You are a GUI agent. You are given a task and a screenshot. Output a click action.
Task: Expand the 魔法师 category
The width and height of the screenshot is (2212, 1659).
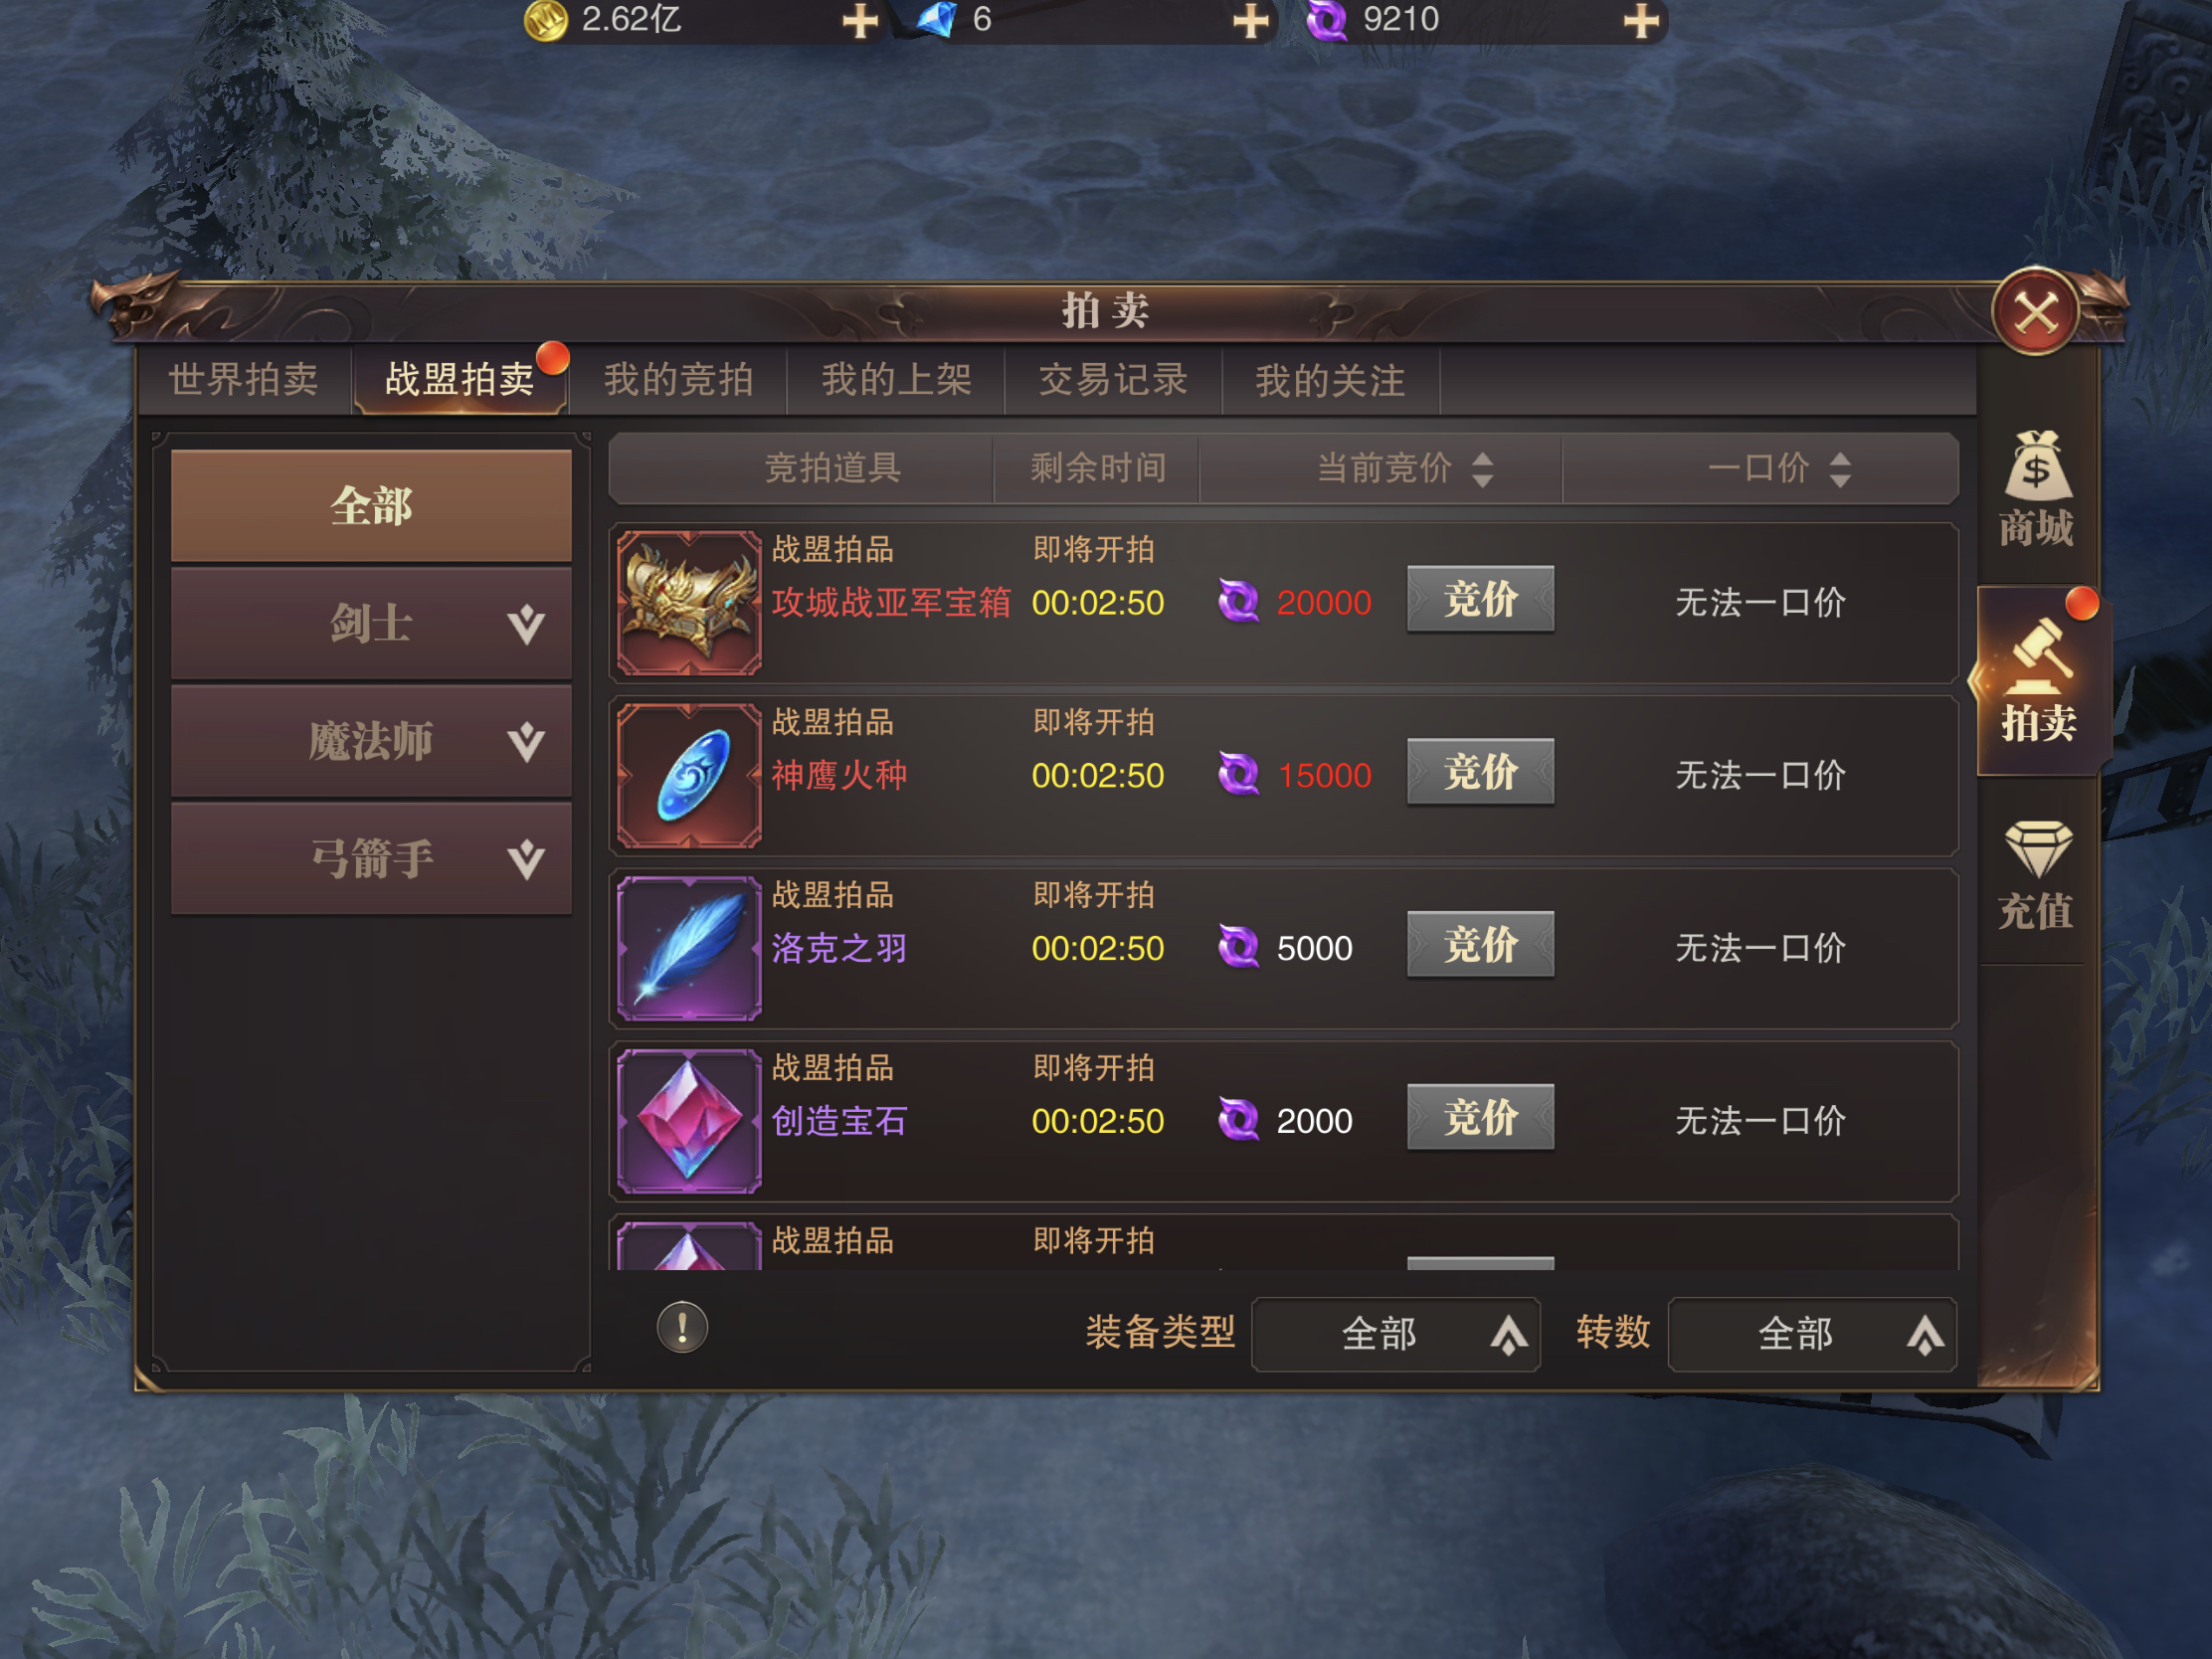pyautogui.click(x=371, y=741)
